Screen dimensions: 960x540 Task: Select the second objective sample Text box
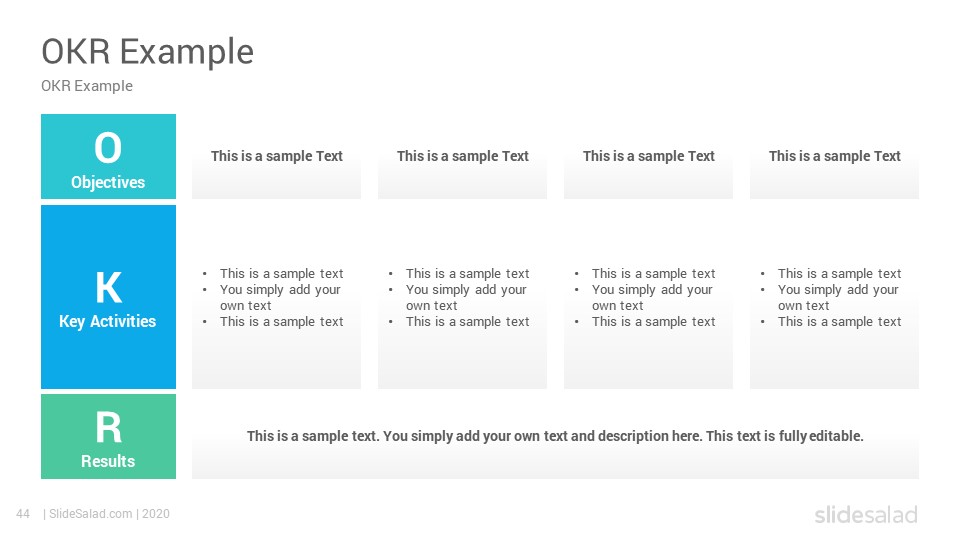pyautogui.click(x=462, y=156)
